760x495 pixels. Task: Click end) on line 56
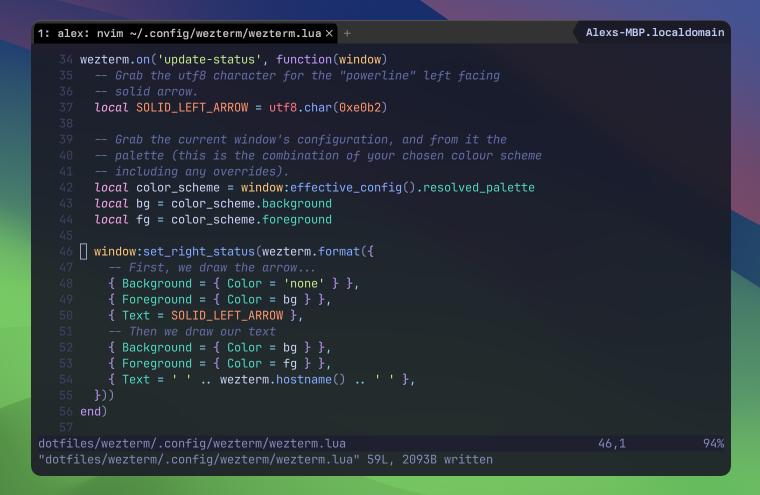click(x=94, y=412)
